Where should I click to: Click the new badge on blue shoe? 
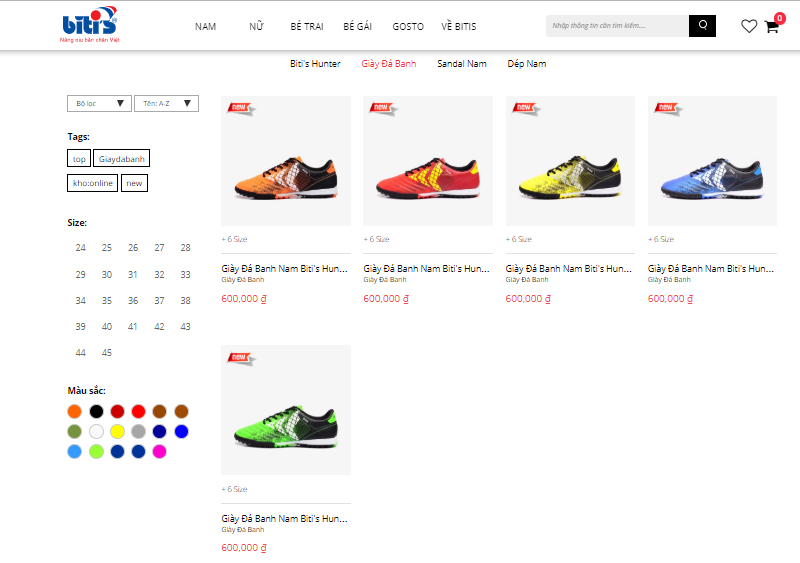click(667, 108)
